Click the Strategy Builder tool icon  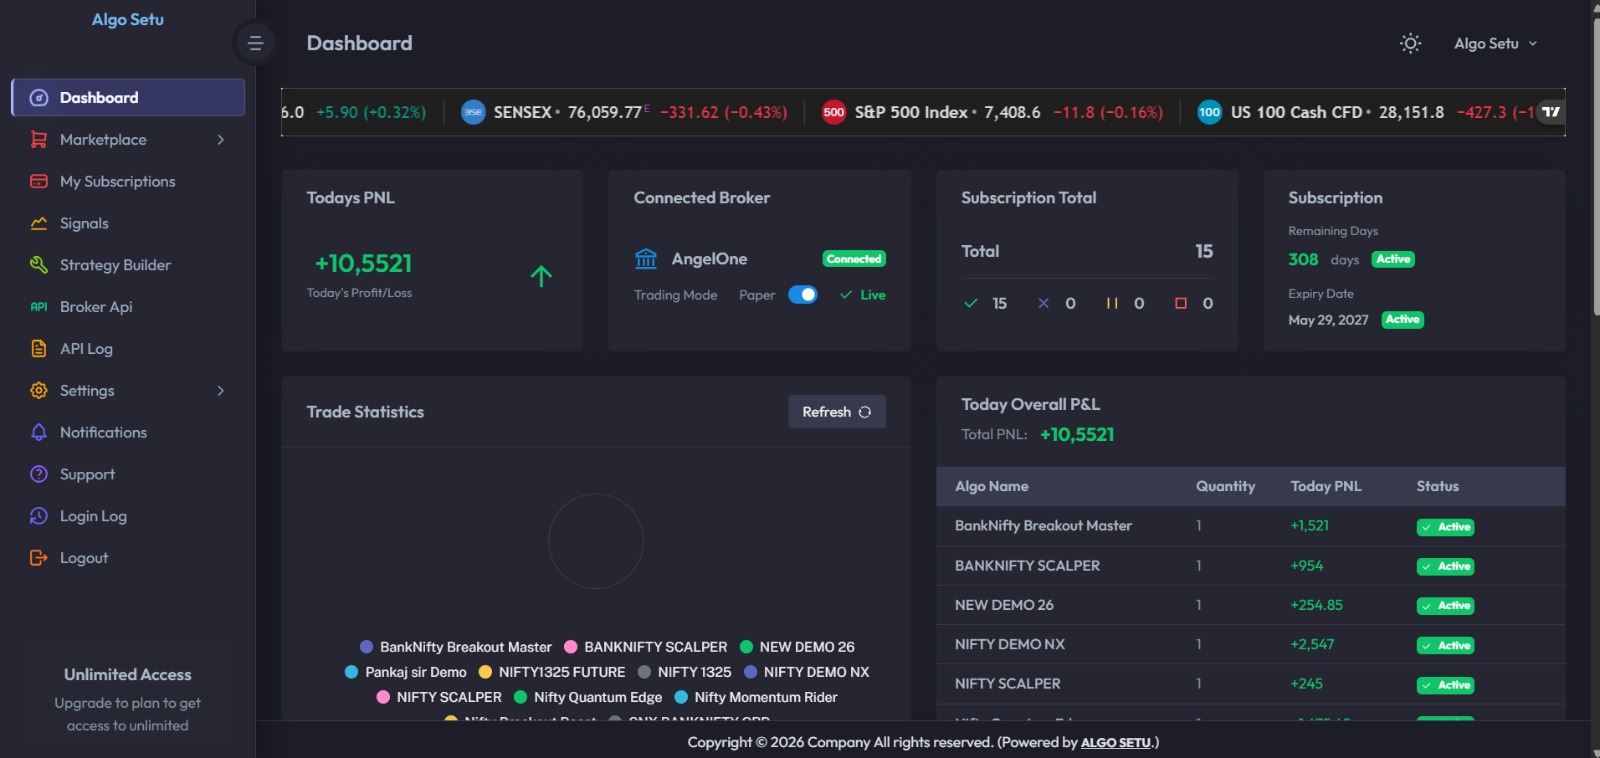click(x=39, y=265)
